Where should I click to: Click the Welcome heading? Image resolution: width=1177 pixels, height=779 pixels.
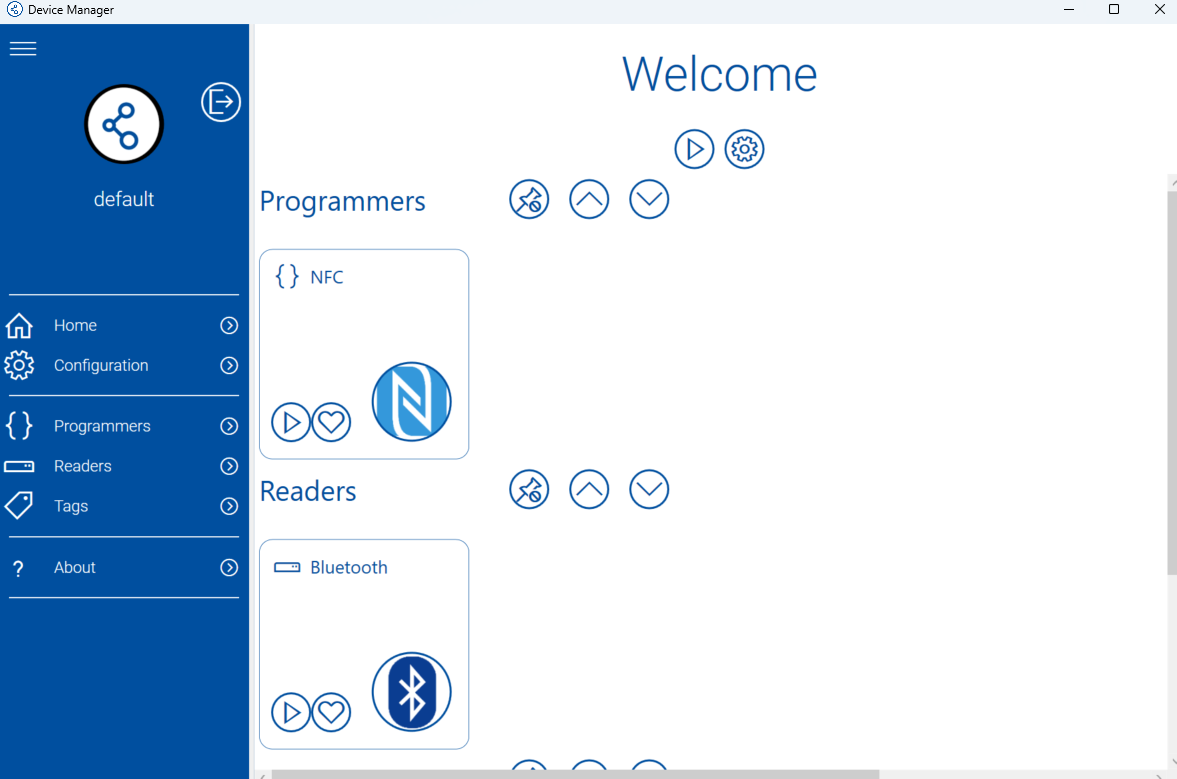pos(719,74)
